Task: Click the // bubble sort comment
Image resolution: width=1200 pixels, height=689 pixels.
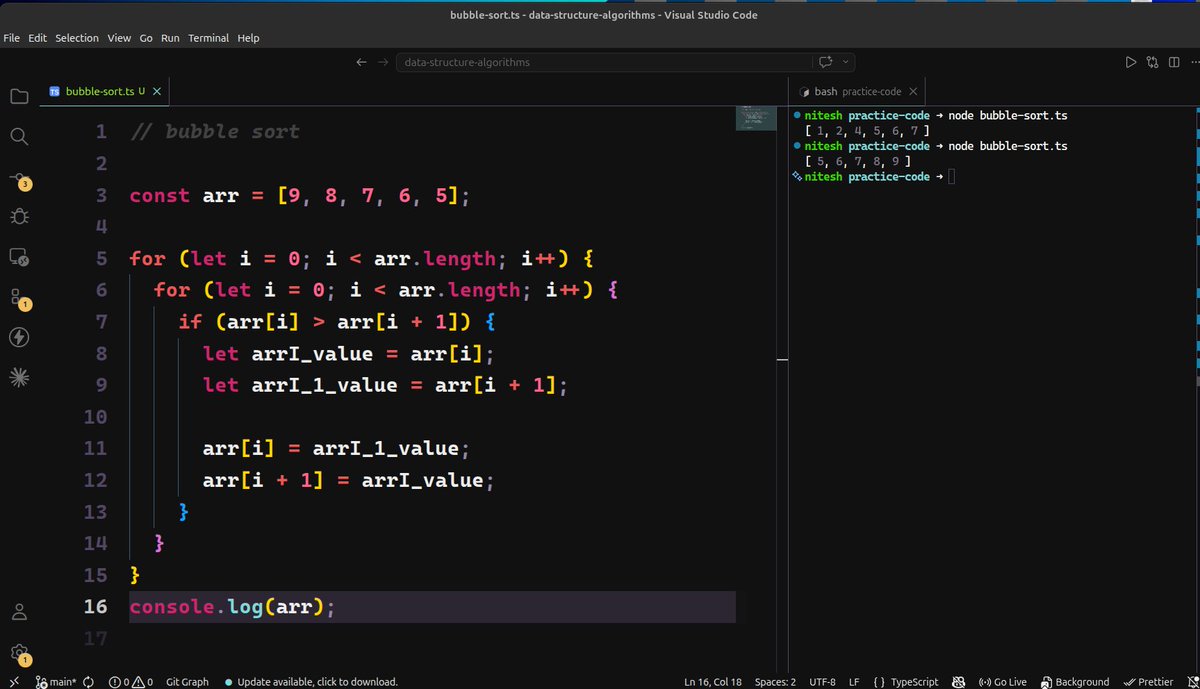Action: coord(214,131)
